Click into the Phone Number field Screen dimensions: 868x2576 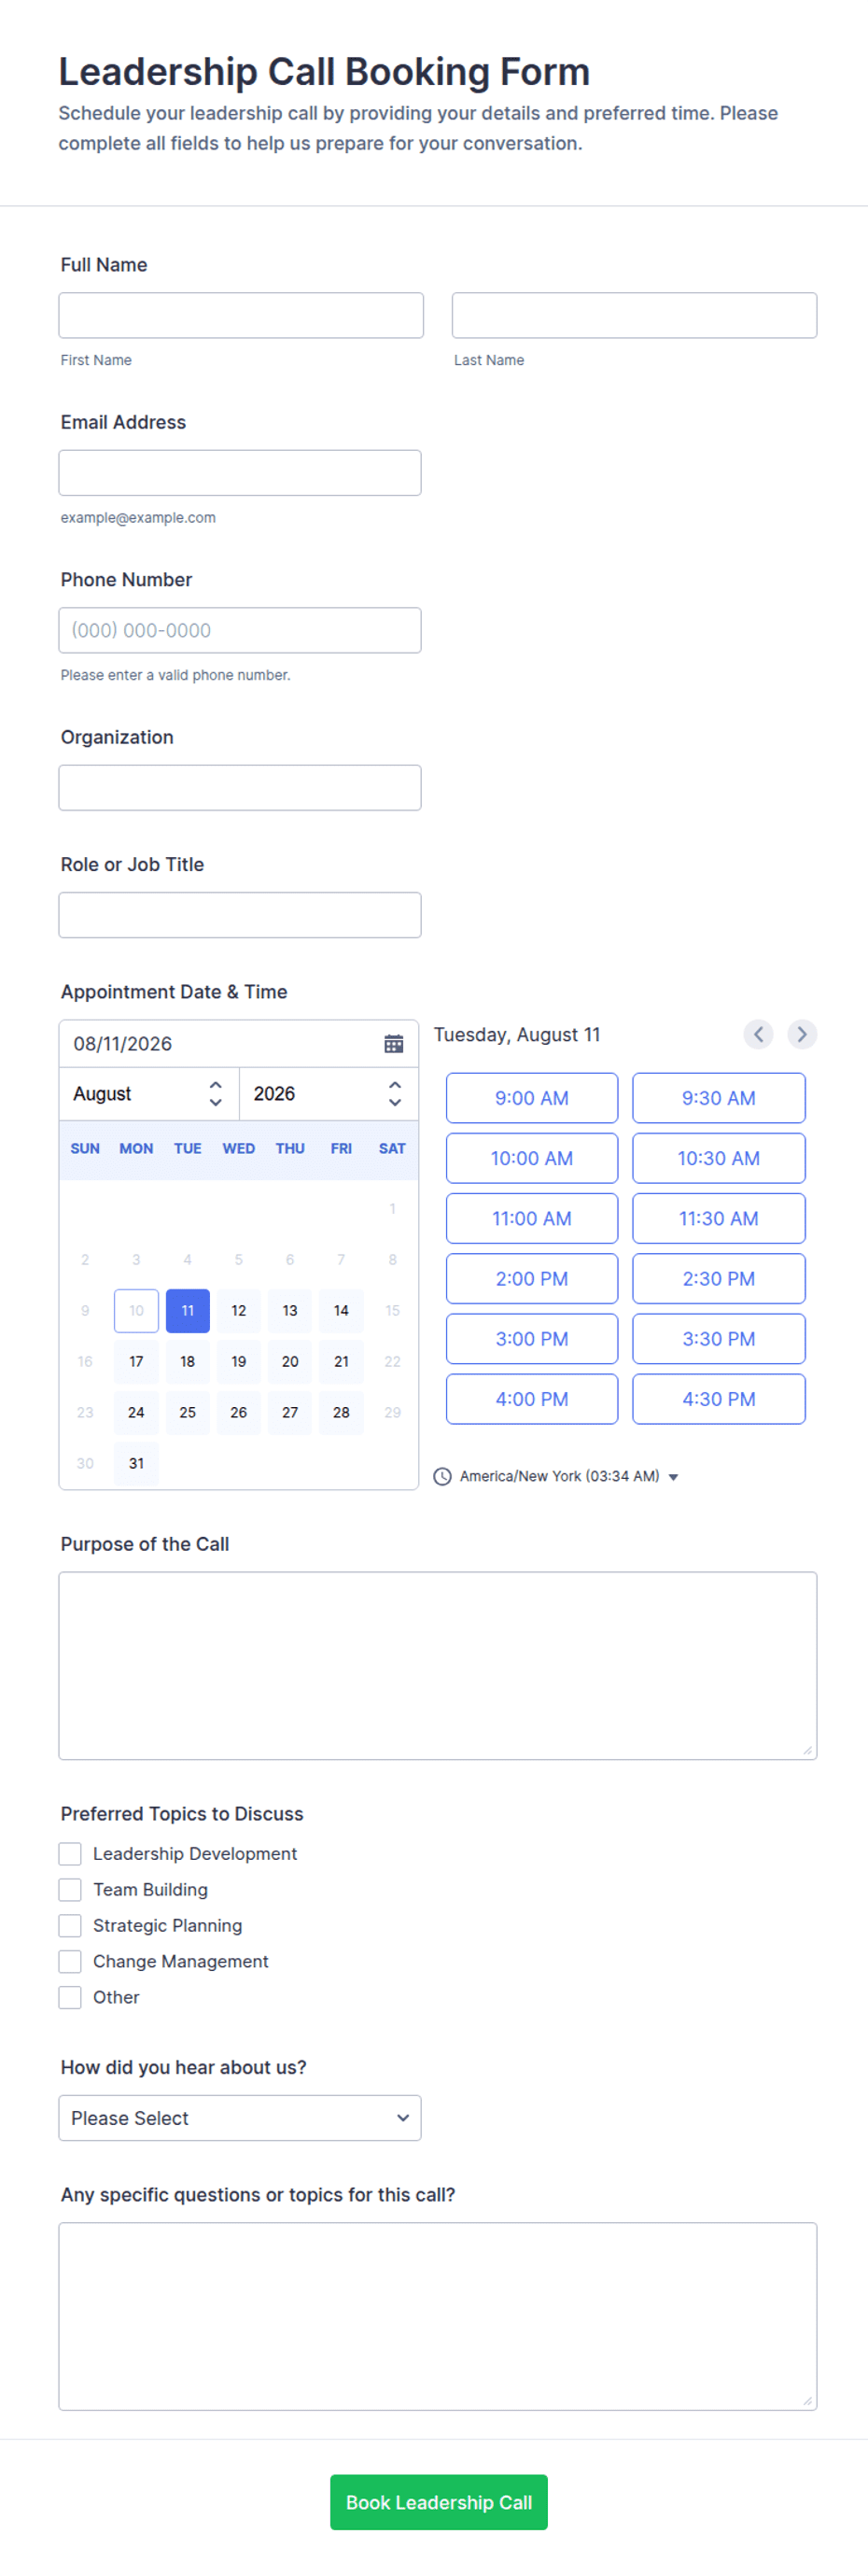tap(240, 630)
